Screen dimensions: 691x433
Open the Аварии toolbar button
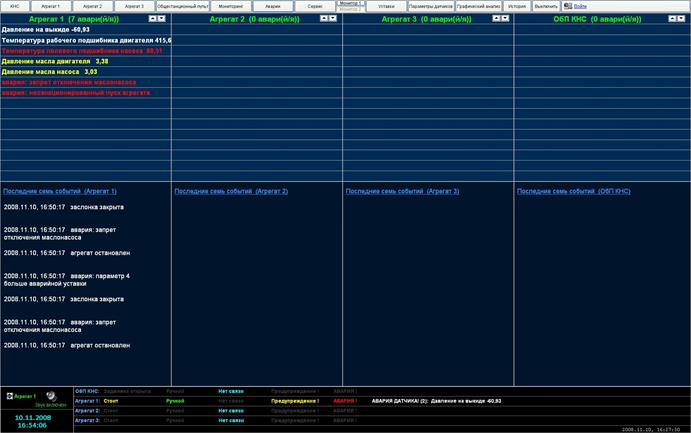tap(273, 6)
